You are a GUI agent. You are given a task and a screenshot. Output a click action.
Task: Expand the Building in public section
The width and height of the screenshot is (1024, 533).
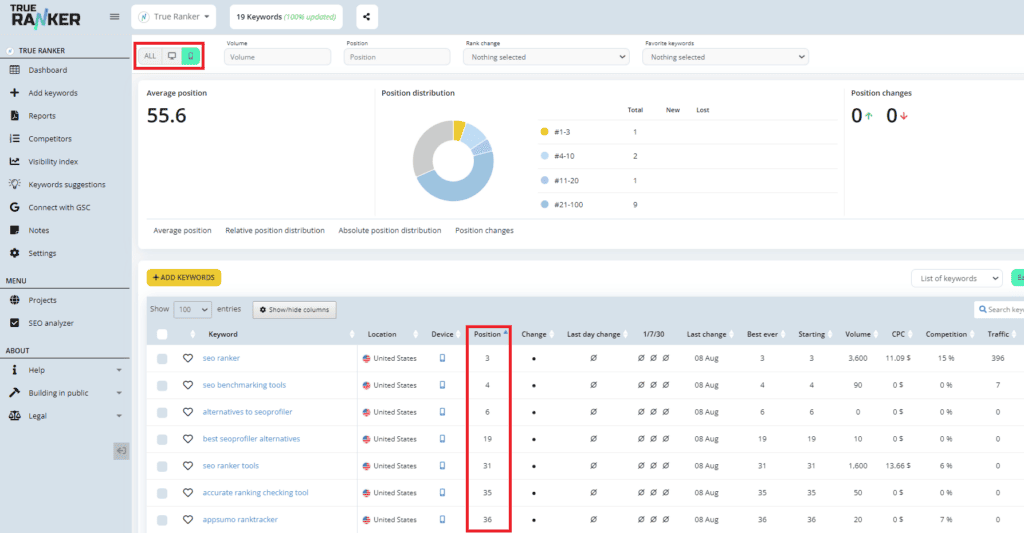[x=119, y=393]
